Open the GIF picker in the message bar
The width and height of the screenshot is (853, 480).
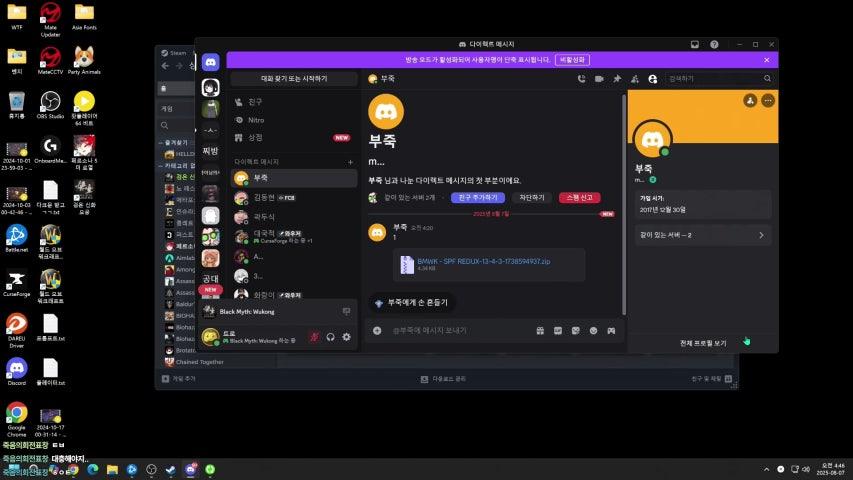558,330
